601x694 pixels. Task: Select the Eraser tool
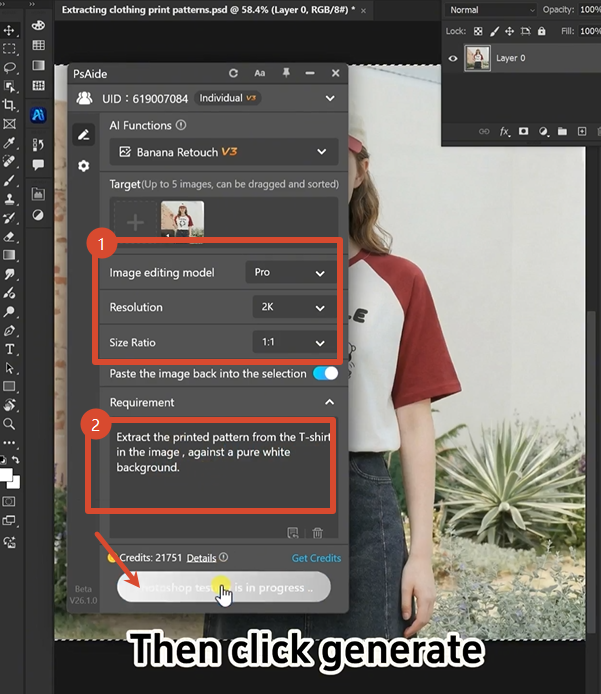9,236
